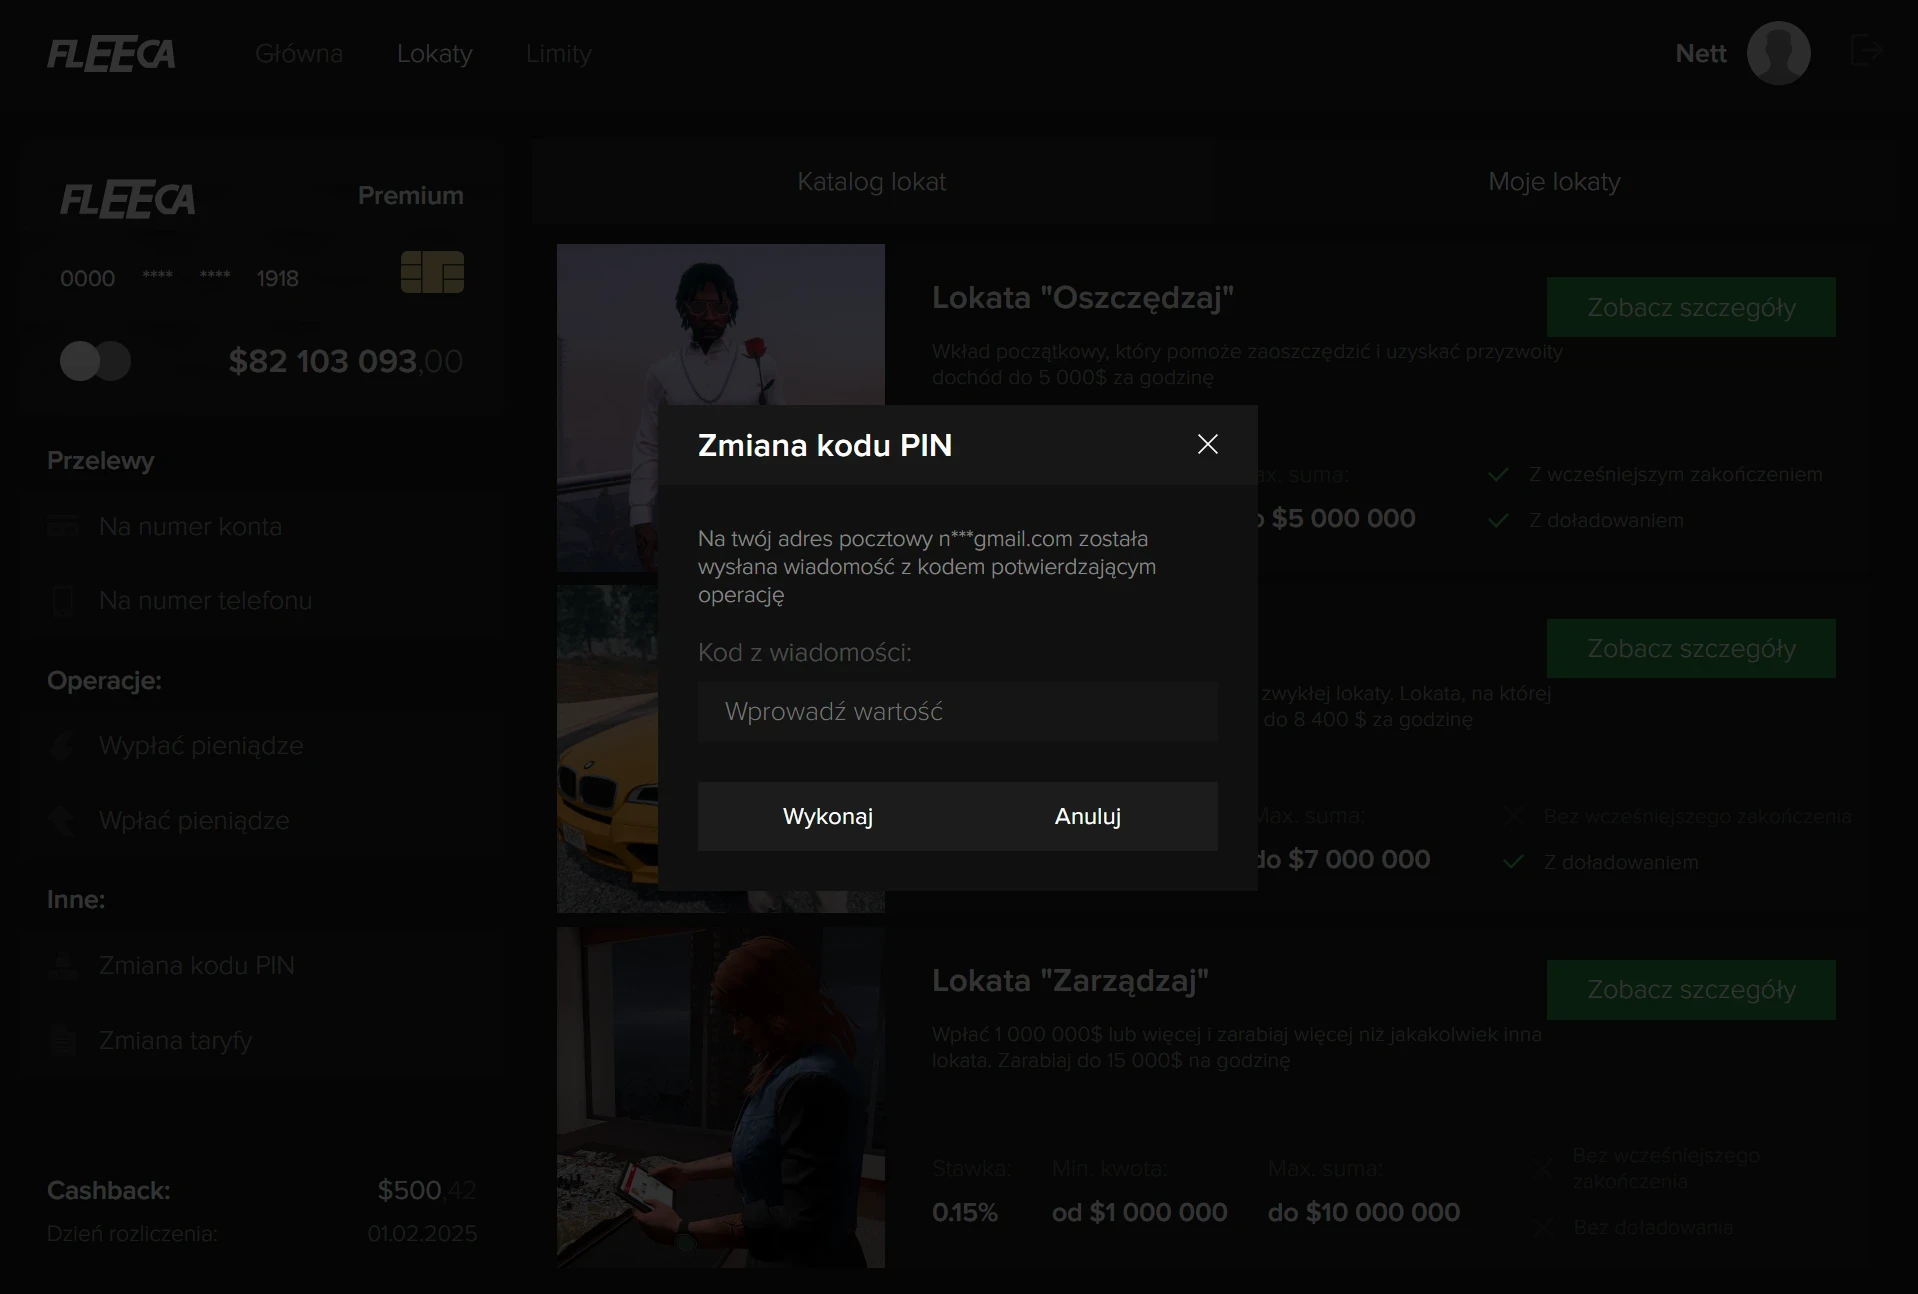Click the card icon beside Na numer konta

pos(63,526)
